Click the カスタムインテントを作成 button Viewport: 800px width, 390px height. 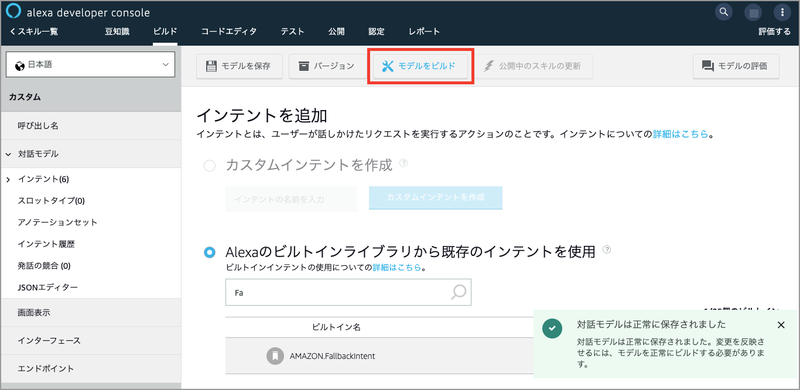(436, 198)
